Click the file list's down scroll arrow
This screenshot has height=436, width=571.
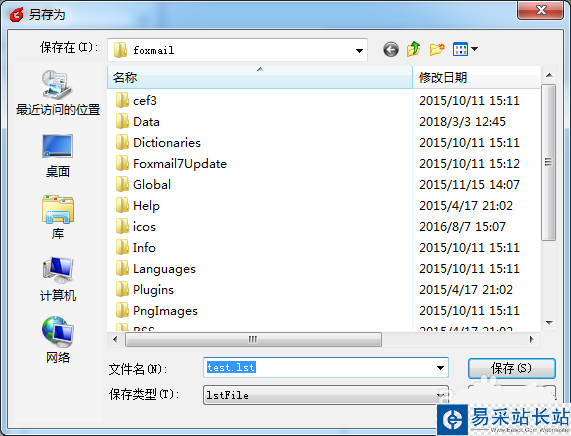pyautogui.click(x=549, y=323)
